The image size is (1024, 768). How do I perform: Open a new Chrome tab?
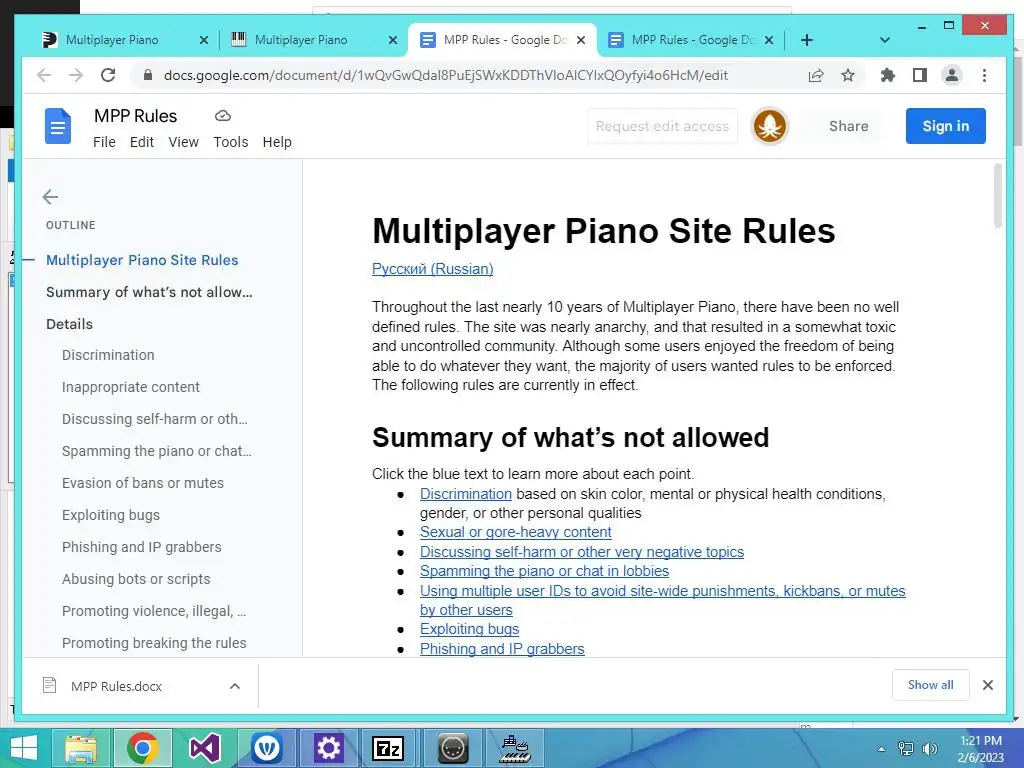coord(807,40)
